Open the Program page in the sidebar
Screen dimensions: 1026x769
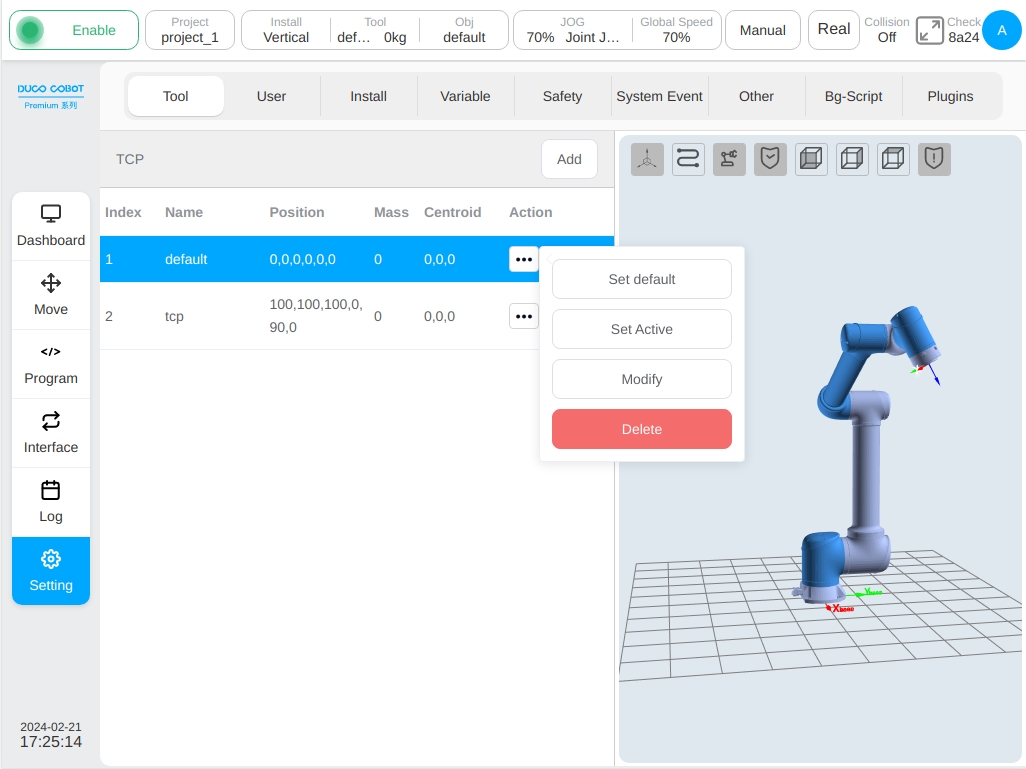(51, 364)
